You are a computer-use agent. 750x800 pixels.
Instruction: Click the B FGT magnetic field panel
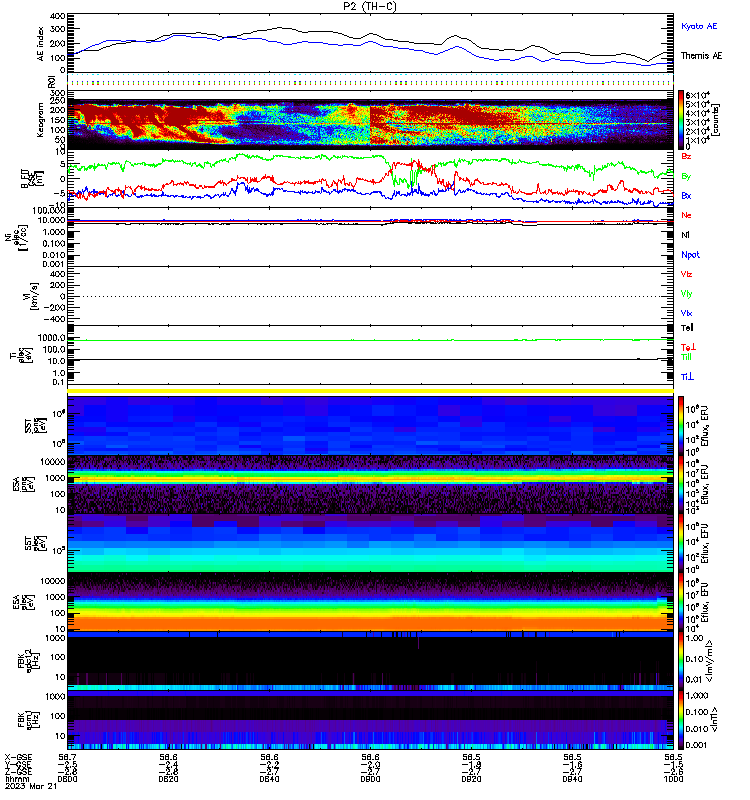click(370, 179)
